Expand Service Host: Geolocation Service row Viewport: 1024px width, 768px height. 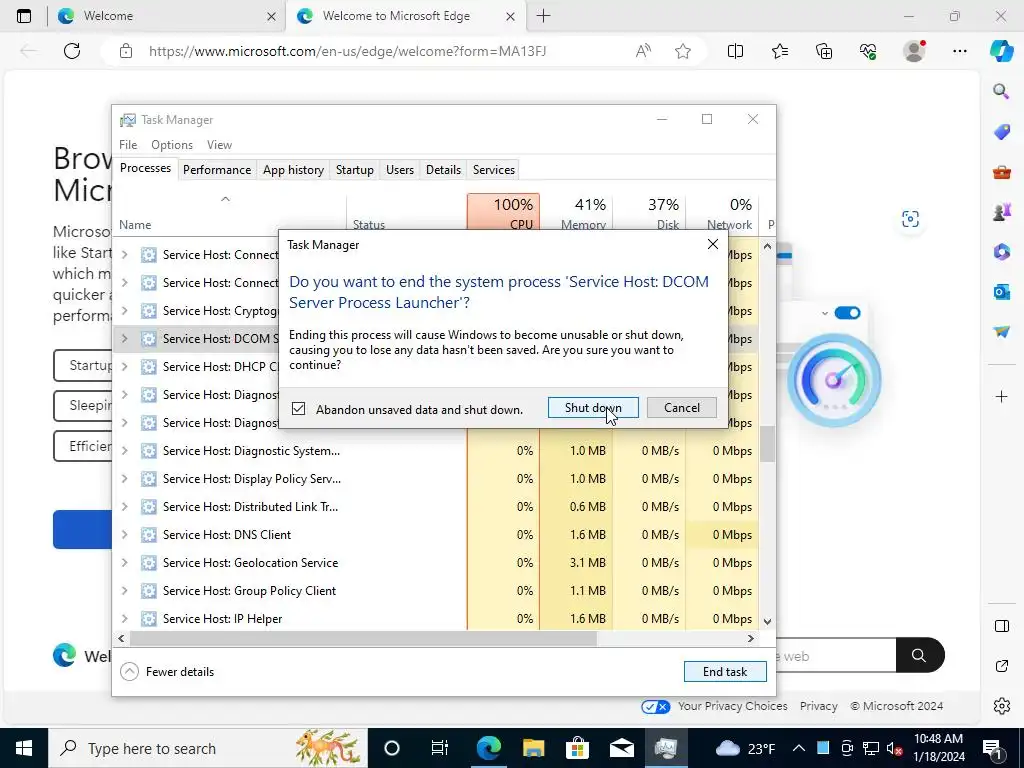click(125, 563)
